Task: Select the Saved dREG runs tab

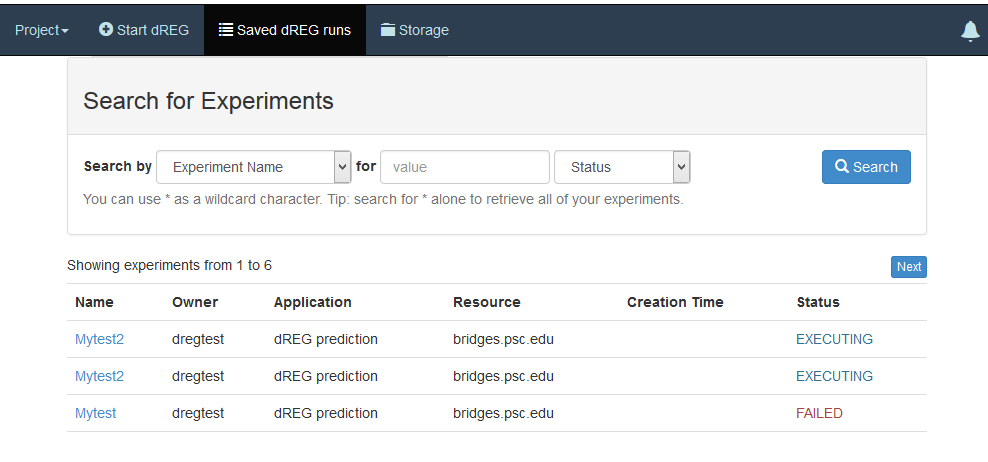Action: (x=285, y=30)
